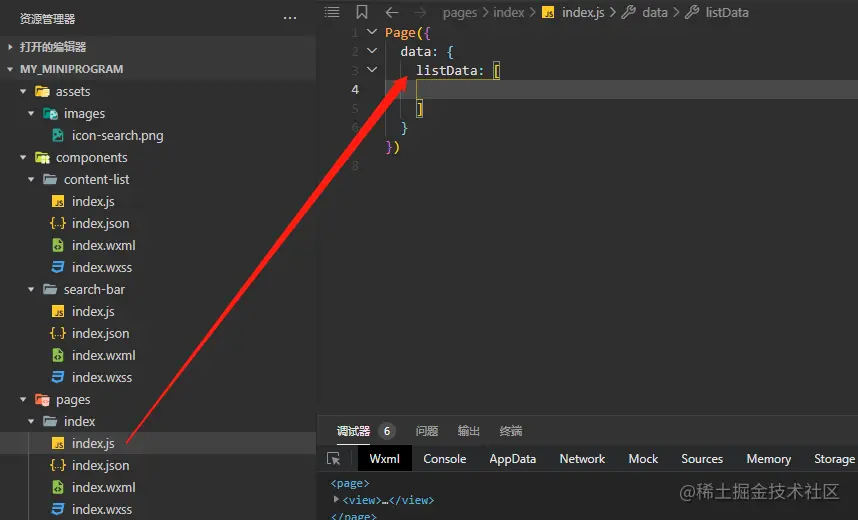Image resolution: width=858 pixels, height=520 pixels.
Task: Click the index.js breadcrumb segment
Action: pos(583,13)
